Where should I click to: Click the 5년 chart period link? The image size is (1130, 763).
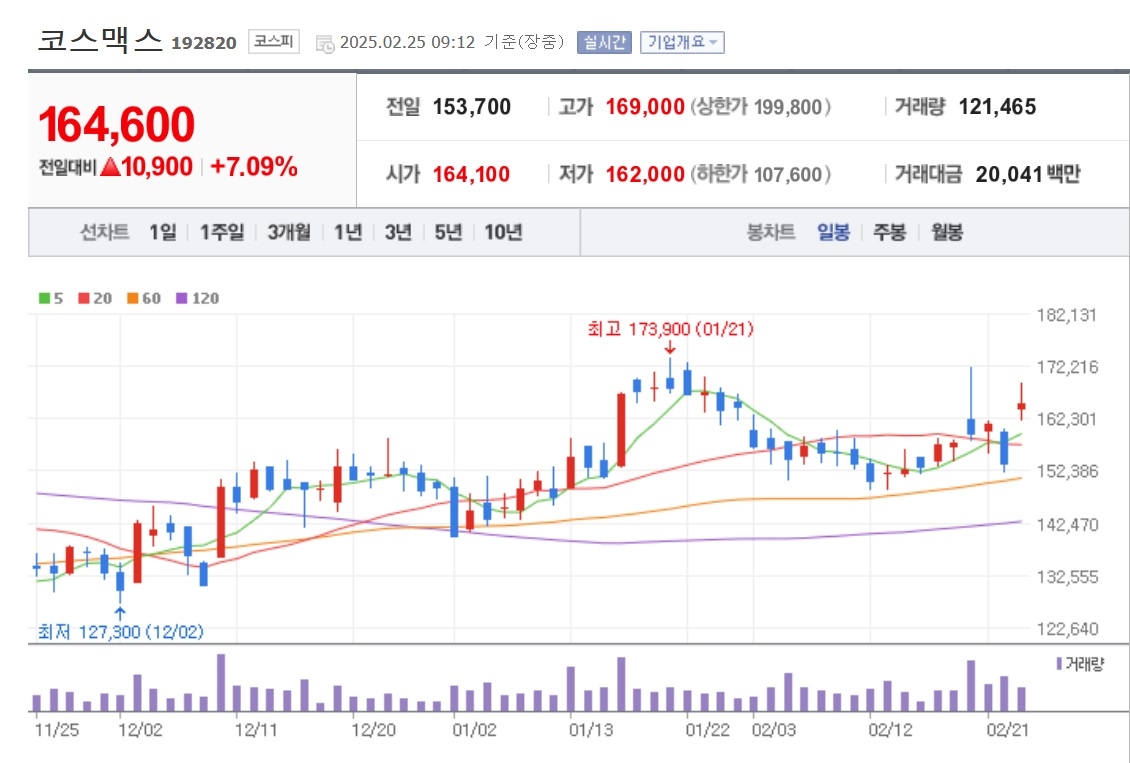coord(448,232)
